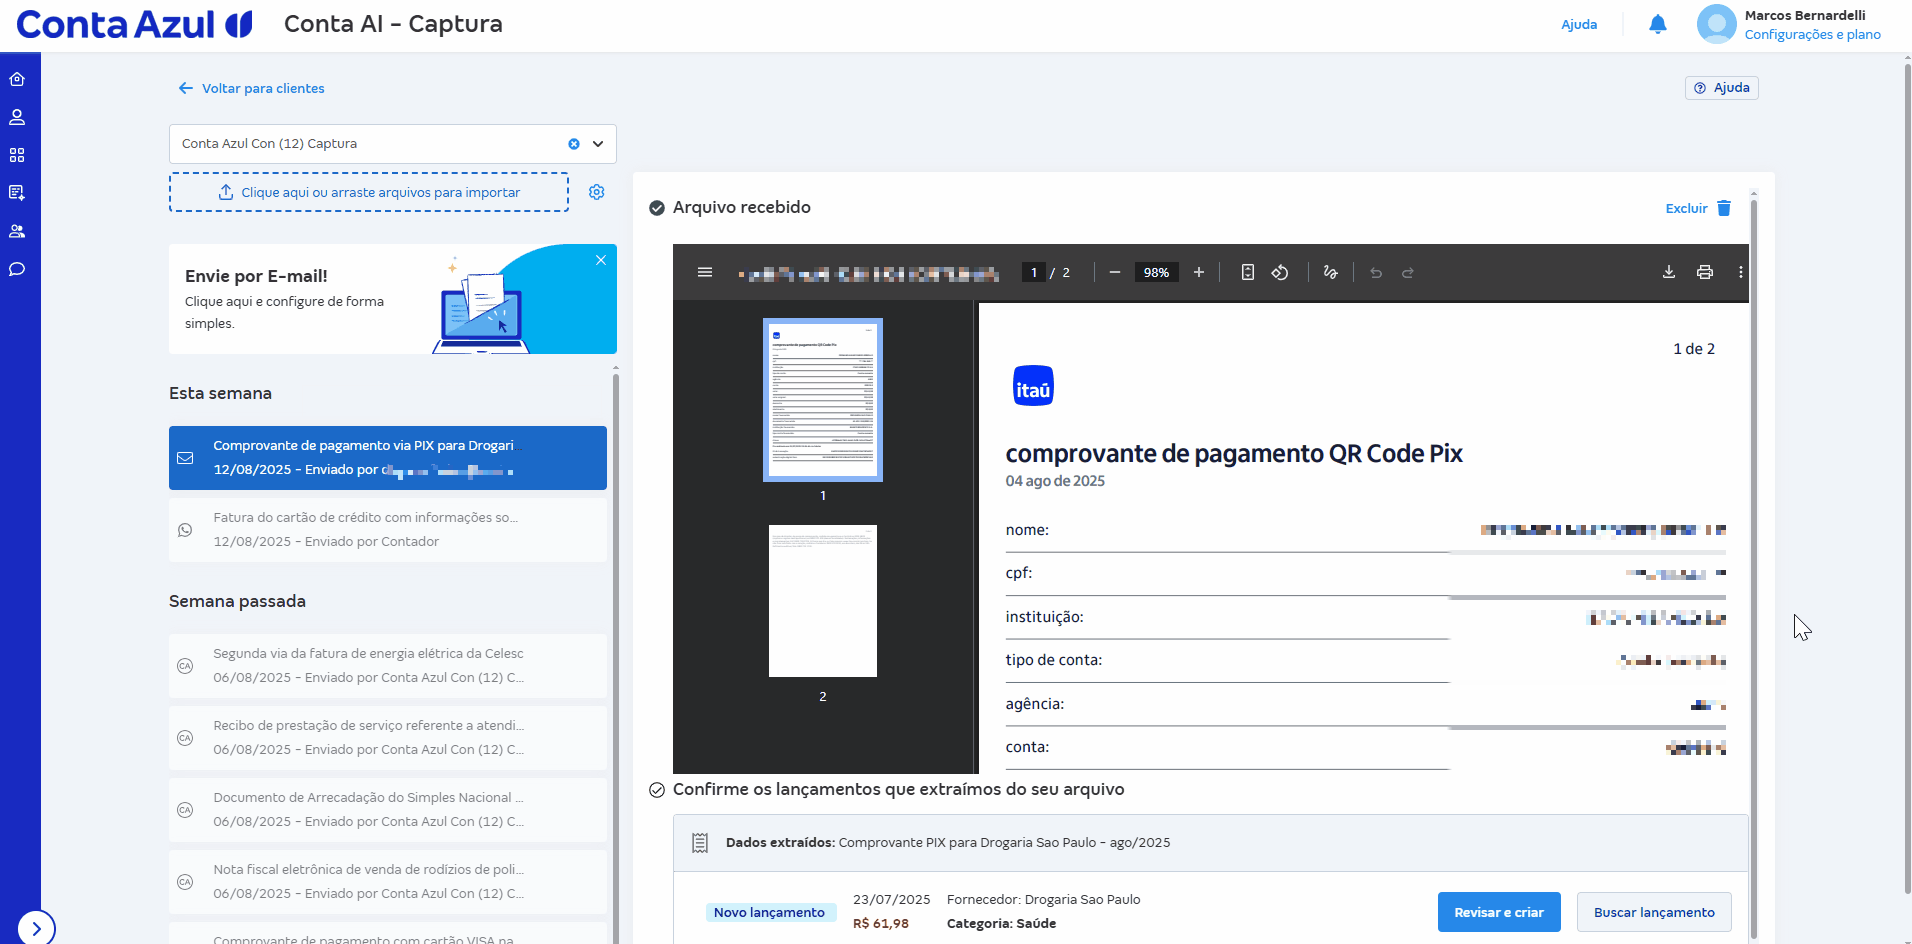Open the Home icon in the blue sidebar
The image size is (1912, 944).
tap(17, 78)
